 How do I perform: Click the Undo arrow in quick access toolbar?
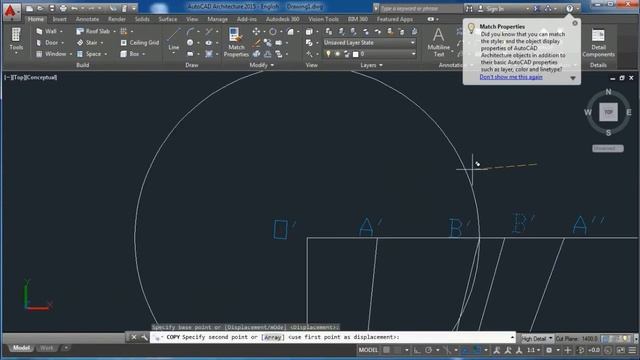(x=74, y=8)
